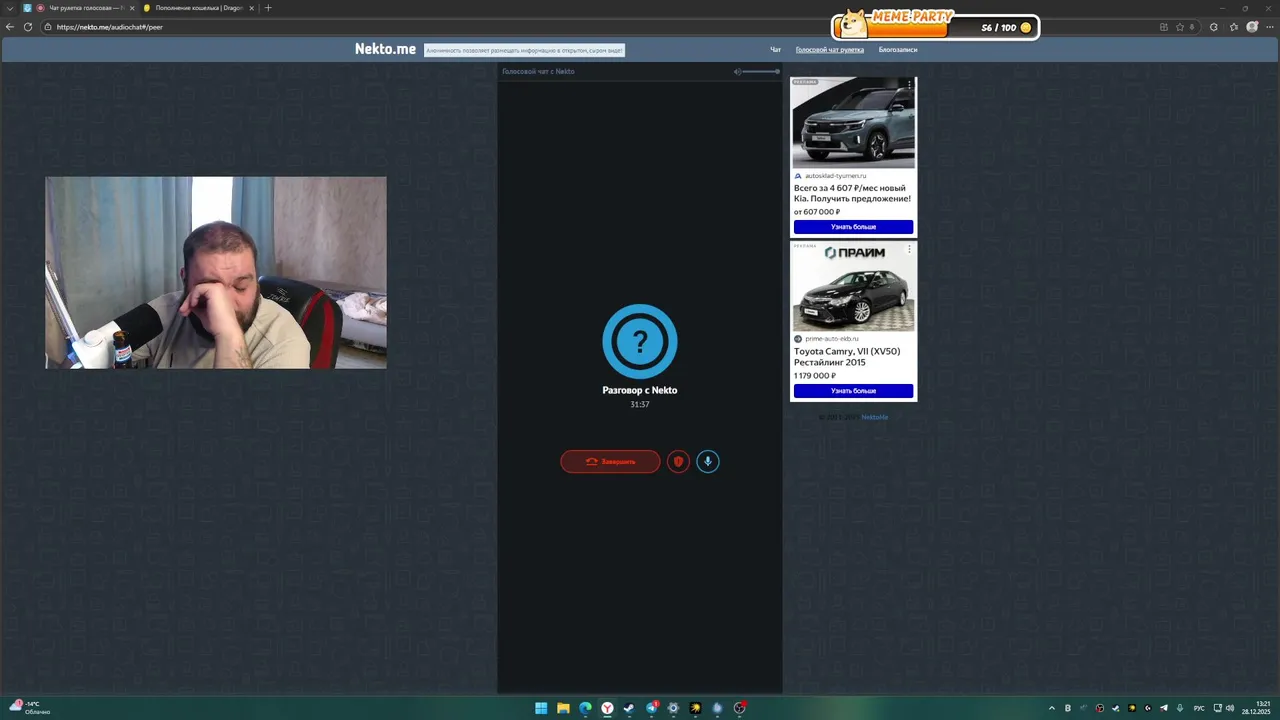This screenshot has height=720, width=1280.
Task: Open browser extensions puzzle icon
Action: tap(1213, 27)
